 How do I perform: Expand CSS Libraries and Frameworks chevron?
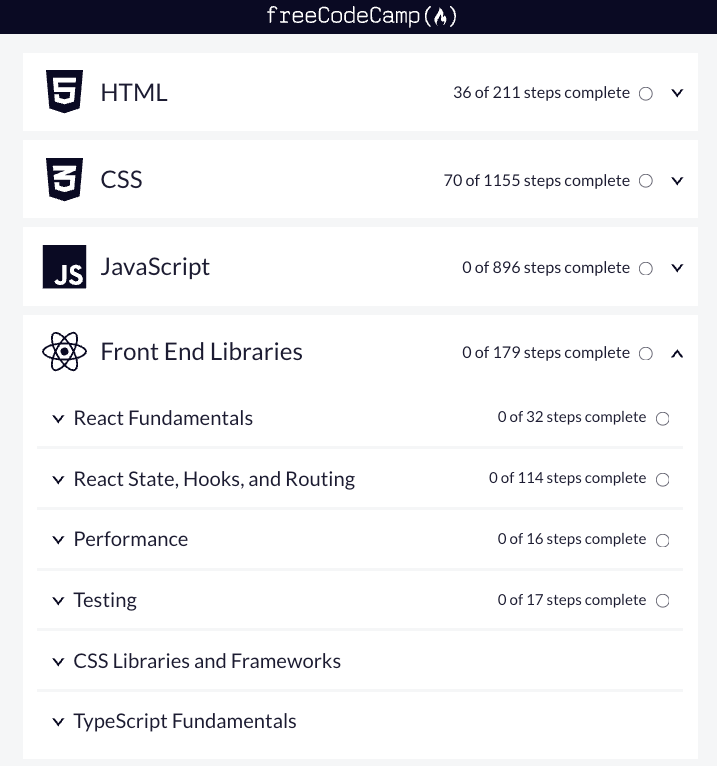[x=58, y=662]
